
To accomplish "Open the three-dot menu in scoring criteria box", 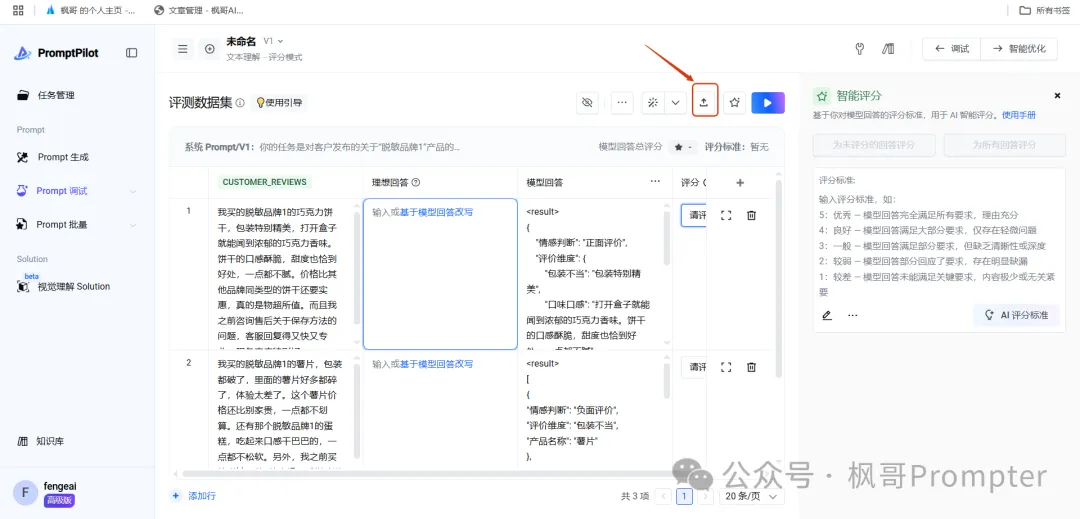I will tap(853, 315).
